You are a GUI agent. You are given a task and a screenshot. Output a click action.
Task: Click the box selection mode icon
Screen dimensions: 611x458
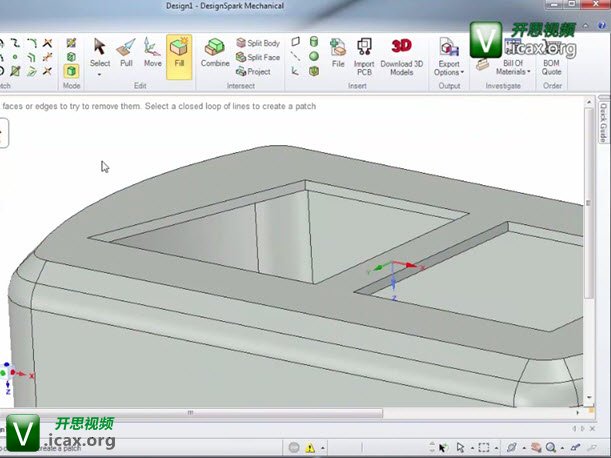[484, 447]
